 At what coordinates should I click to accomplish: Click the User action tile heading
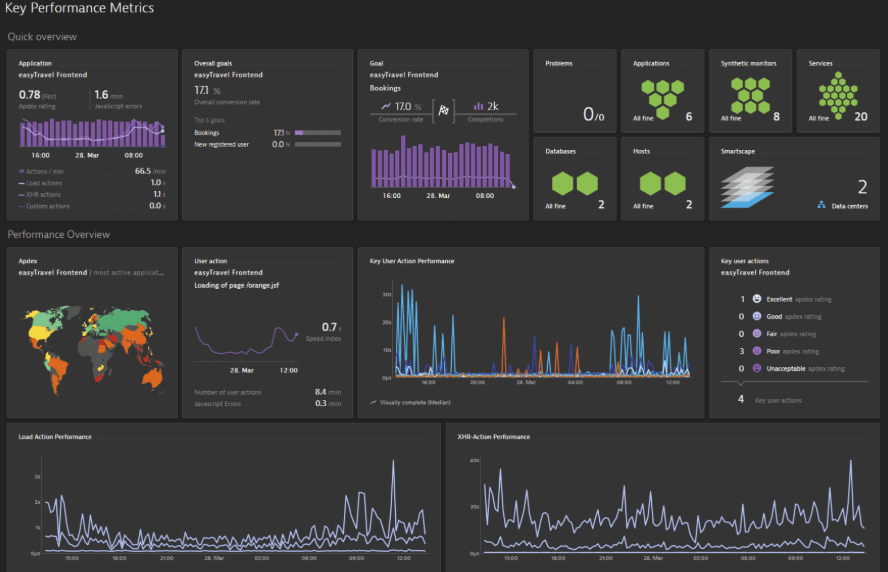pos(211,261)
